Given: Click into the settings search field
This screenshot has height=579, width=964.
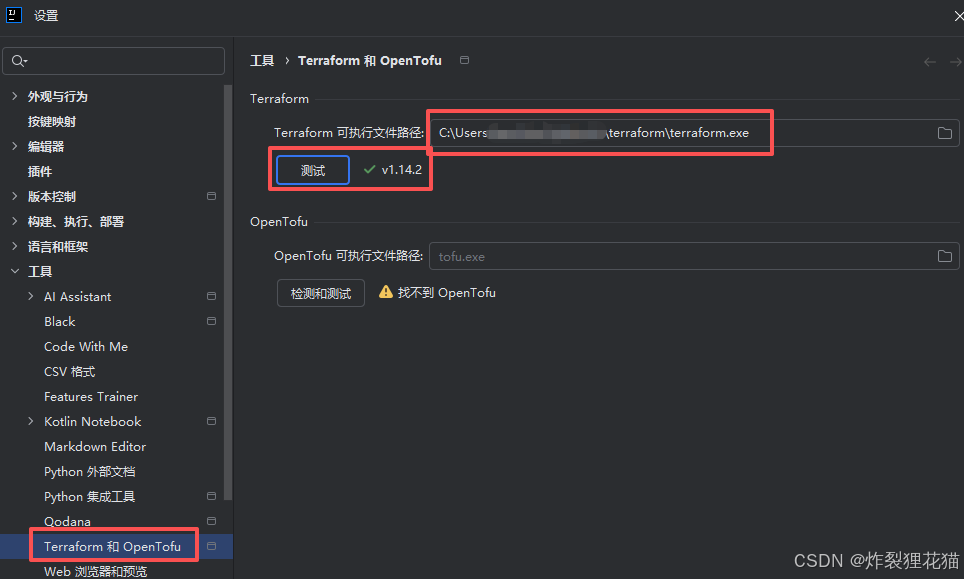Looking at the screenshot, I should (114, 61).
